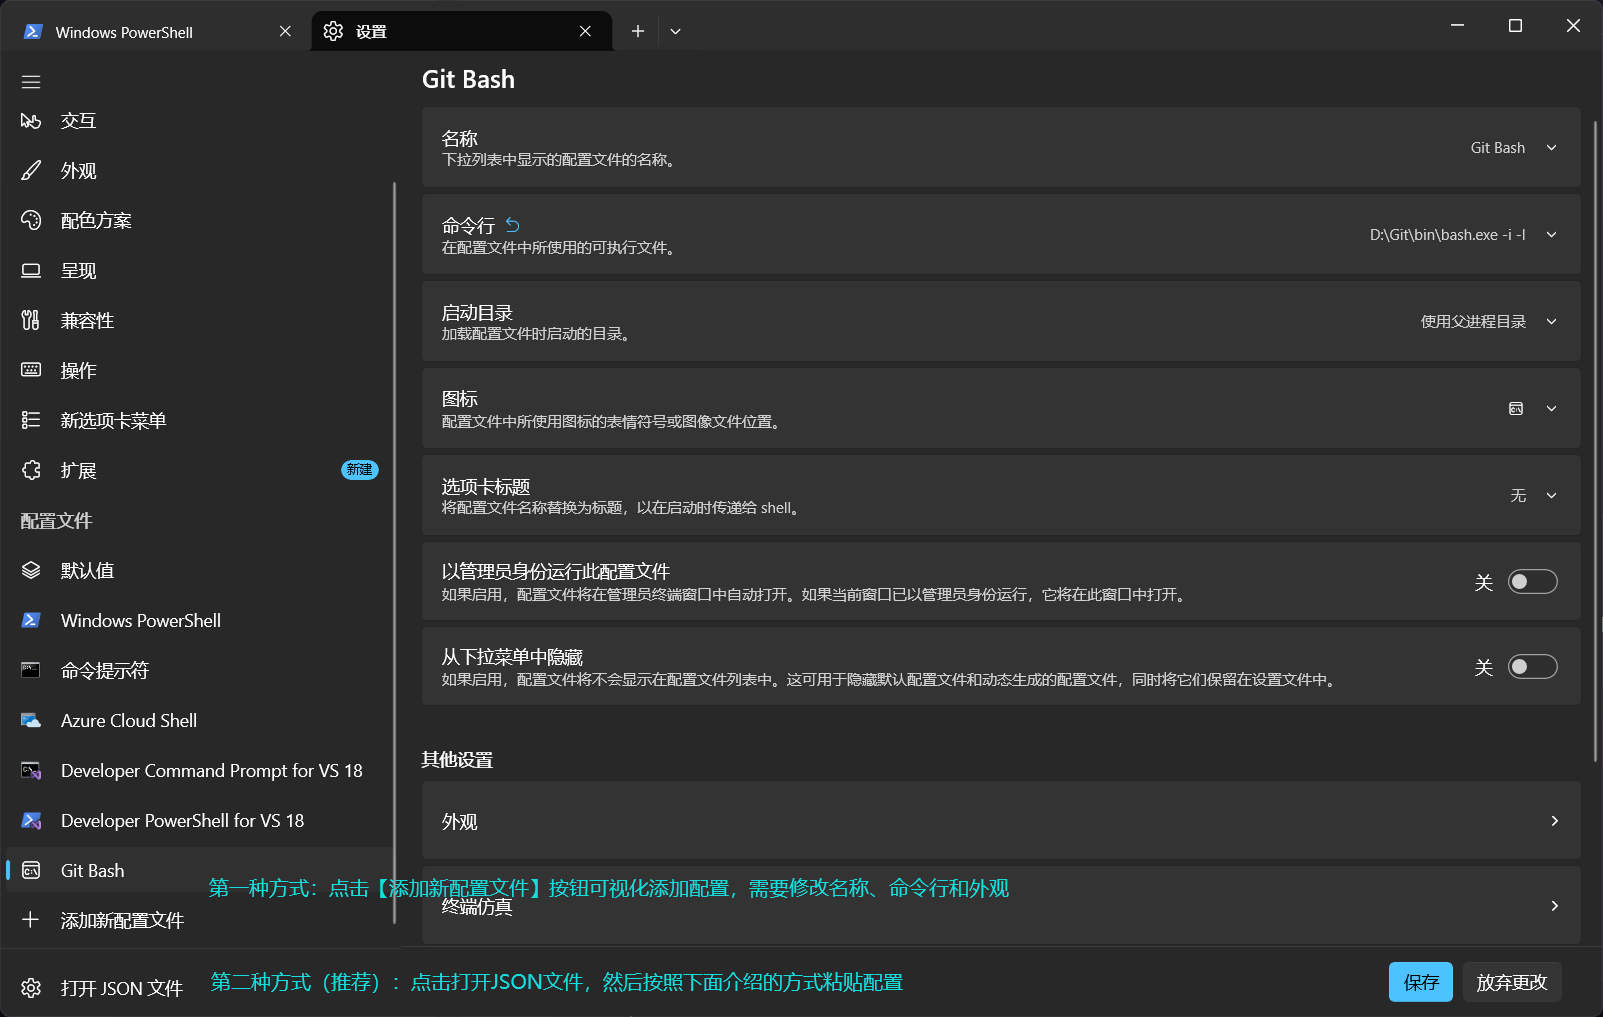The image size is (1603, 1017).
Task: Click the 配色方案 palette icon
Action: (31, 221)
